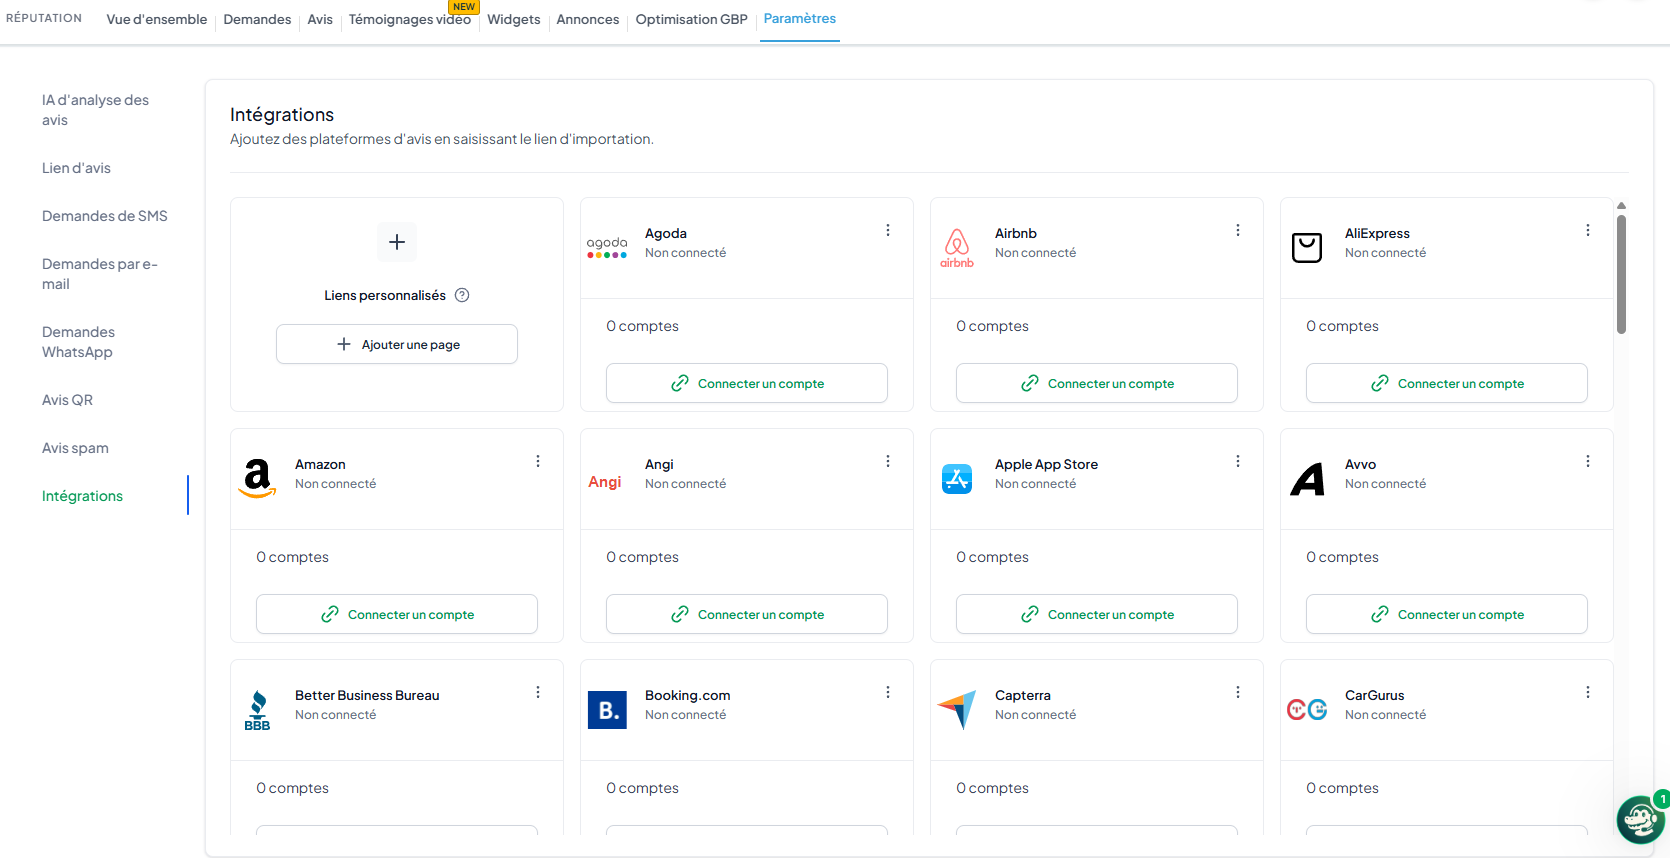Click the Apple App Store logo

957,479
